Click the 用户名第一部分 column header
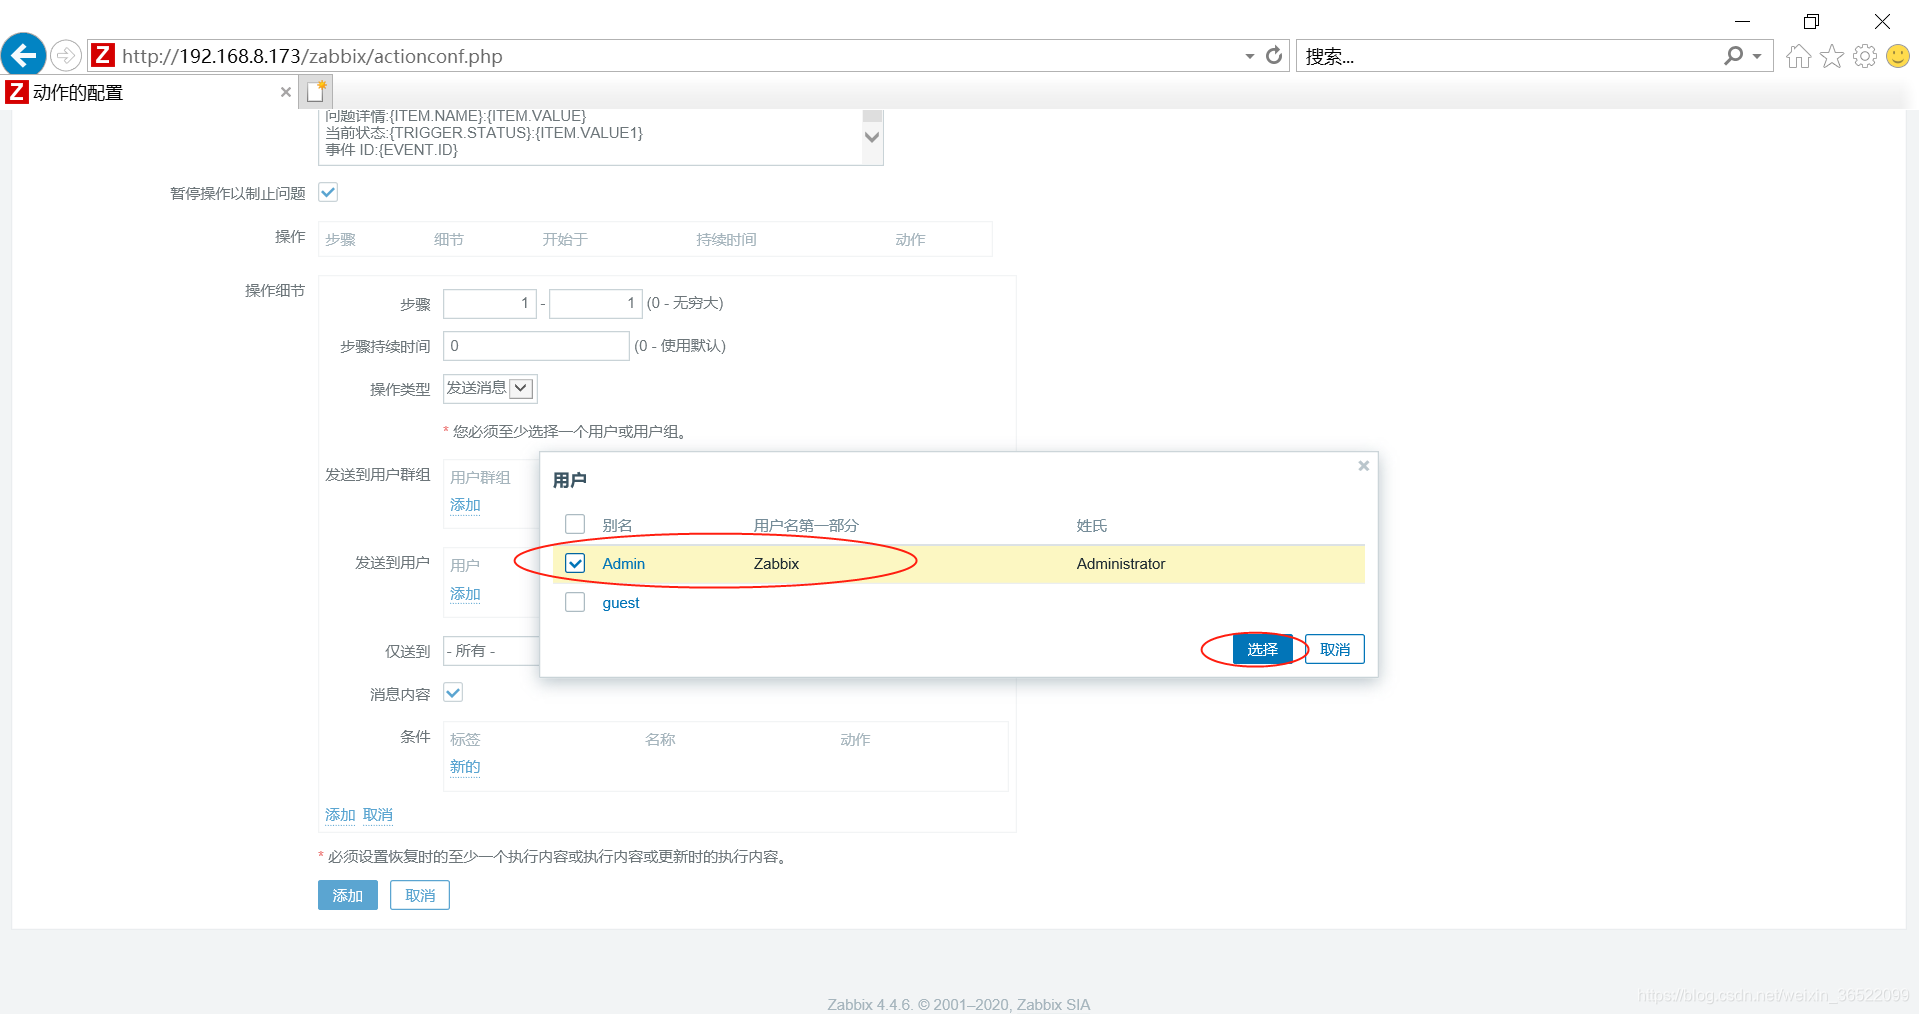1919x1014 pixels. pyautogui.click(x=806, y=526)
